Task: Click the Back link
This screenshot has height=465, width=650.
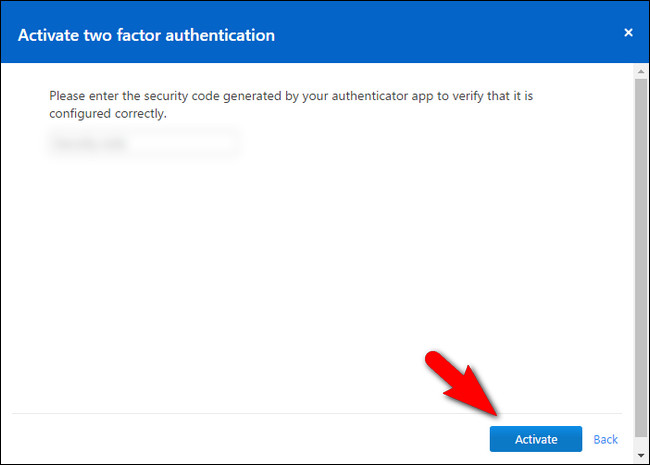Action: coord(605,439)
